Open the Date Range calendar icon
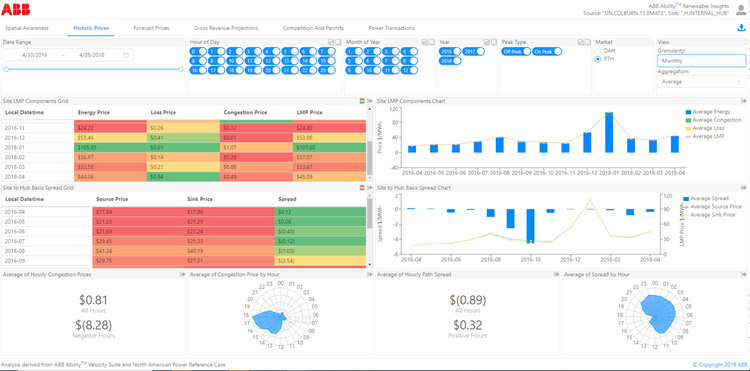 tap(126, 55)
